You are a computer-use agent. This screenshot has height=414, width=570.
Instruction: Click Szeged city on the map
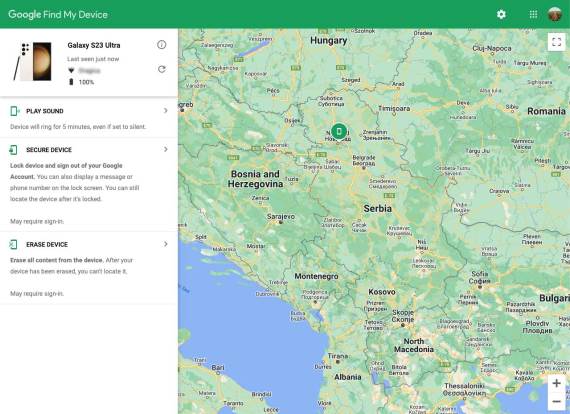pos(351,80)
